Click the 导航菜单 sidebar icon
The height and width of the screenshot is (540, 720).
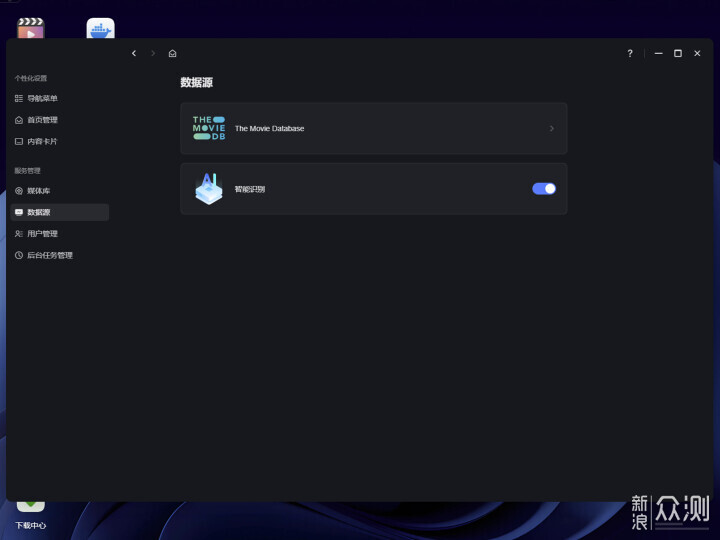click(x=19, y=98)
